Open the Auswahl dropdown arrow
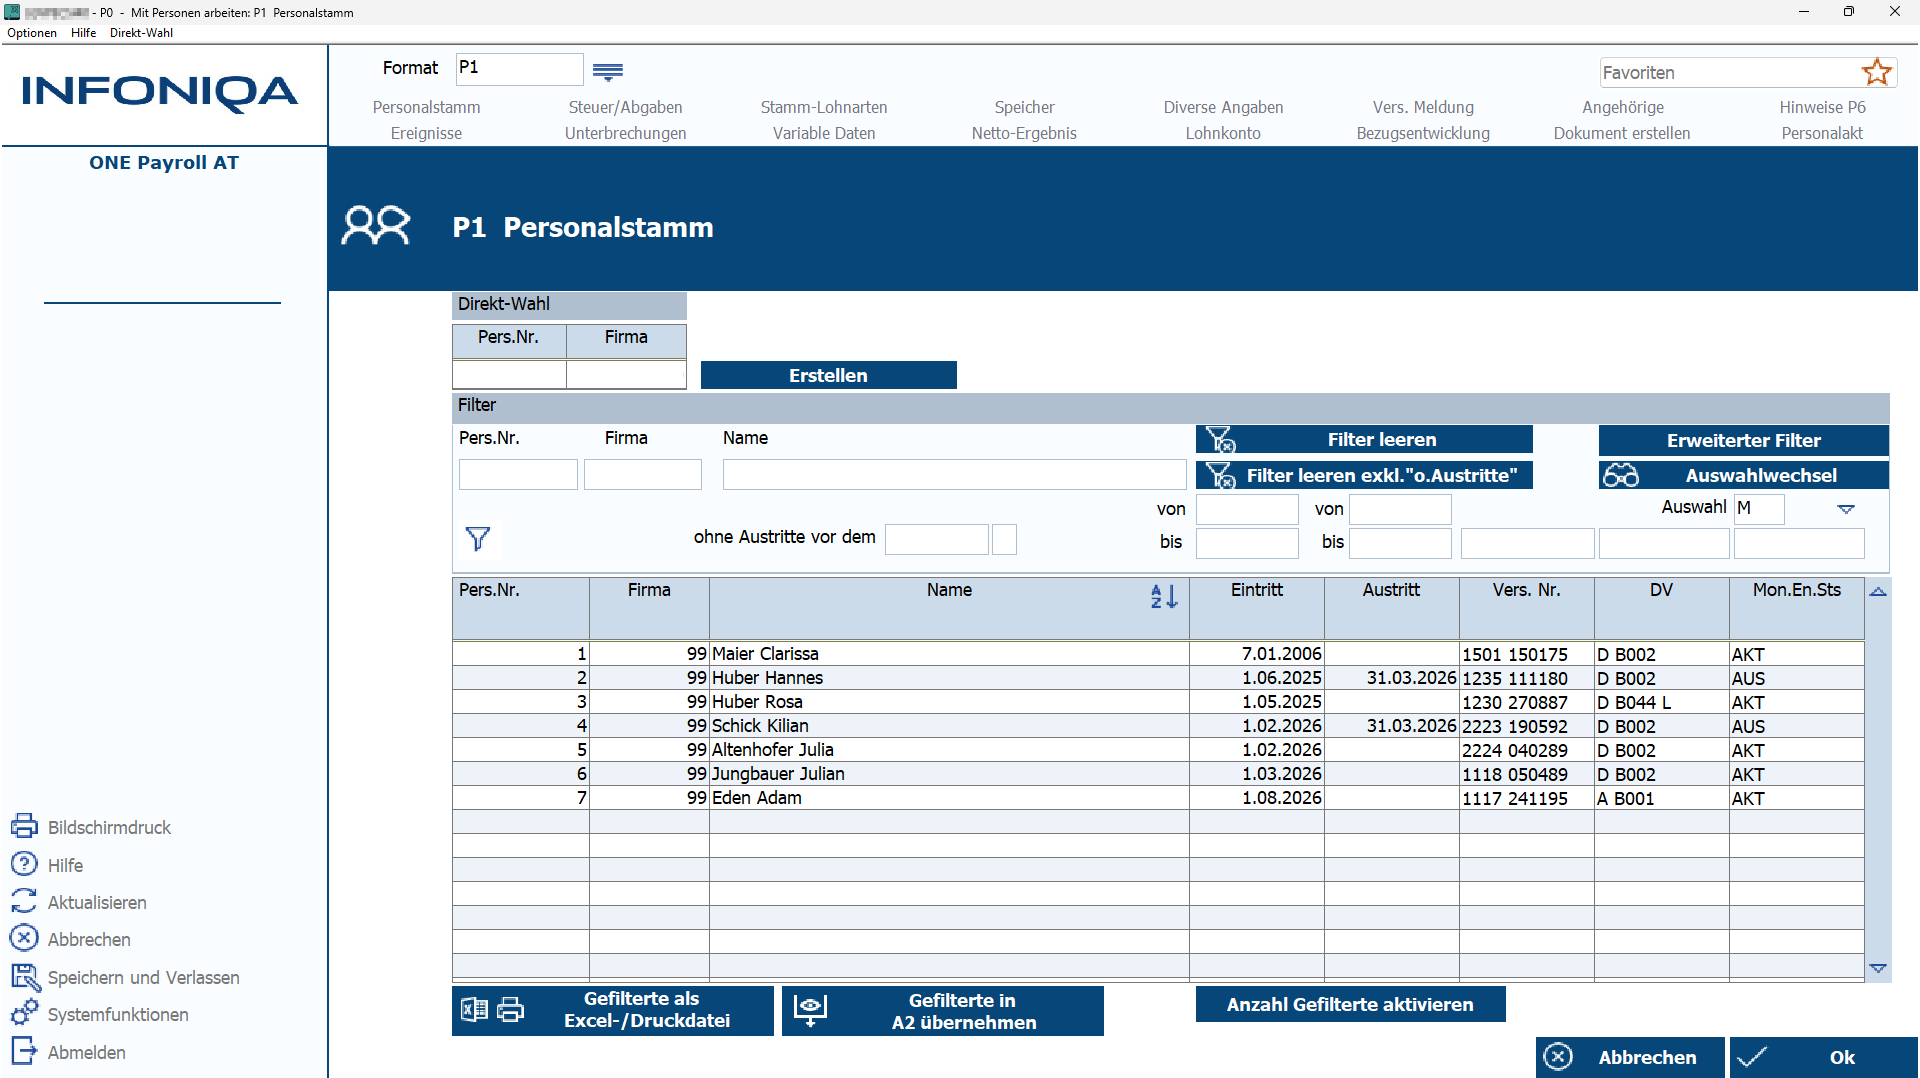 pos(1846,509)
